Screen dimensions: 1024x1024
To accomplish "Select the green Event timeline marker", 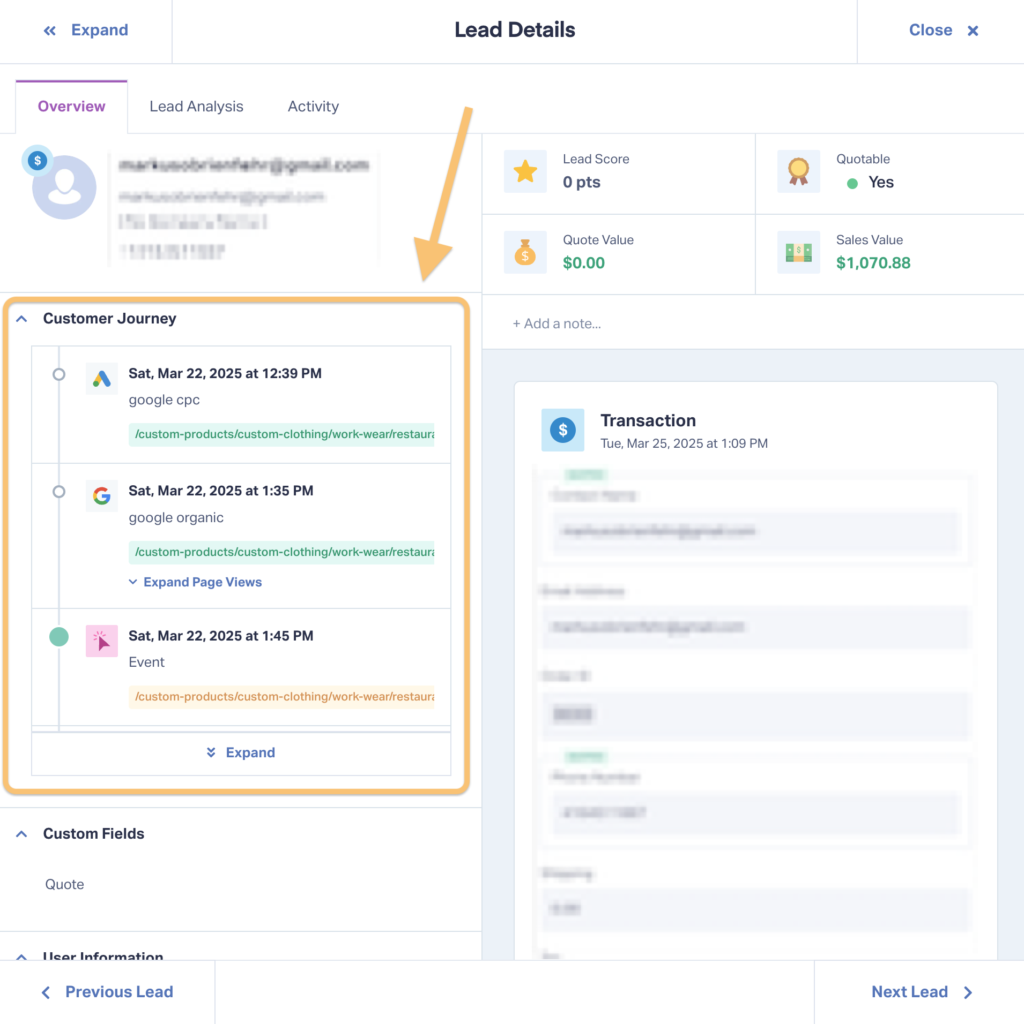I will click(x=59, y=636).
